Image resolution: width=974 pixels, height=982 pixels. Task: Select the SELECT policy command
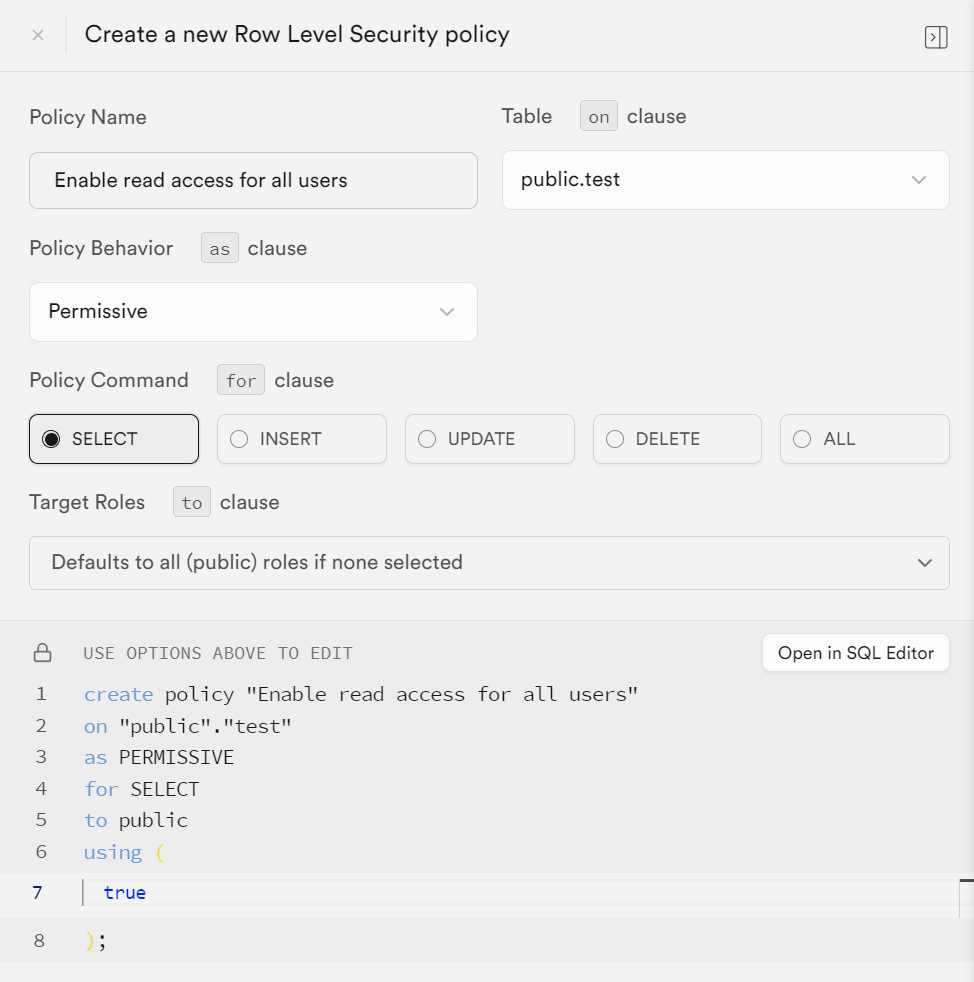(x=114, y=439)
